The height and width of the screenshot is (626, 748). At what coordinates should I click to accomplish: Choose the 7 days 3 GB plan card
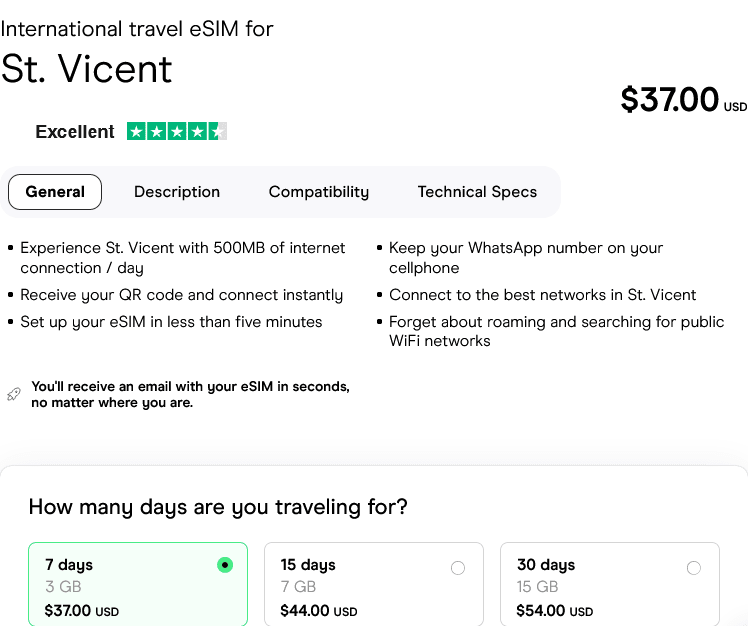click(x=137, y=587)
